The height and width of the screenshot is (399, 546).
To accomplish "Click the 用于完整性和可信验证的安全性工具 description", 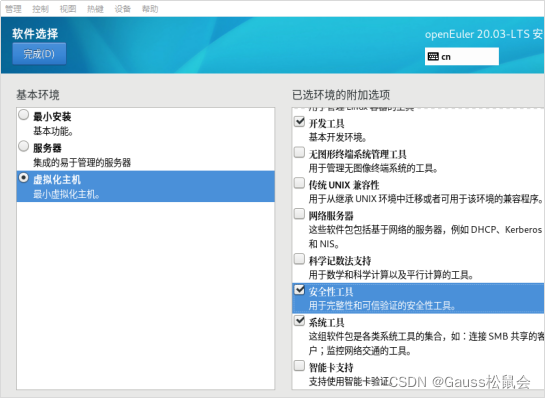I will pos(382,306).
